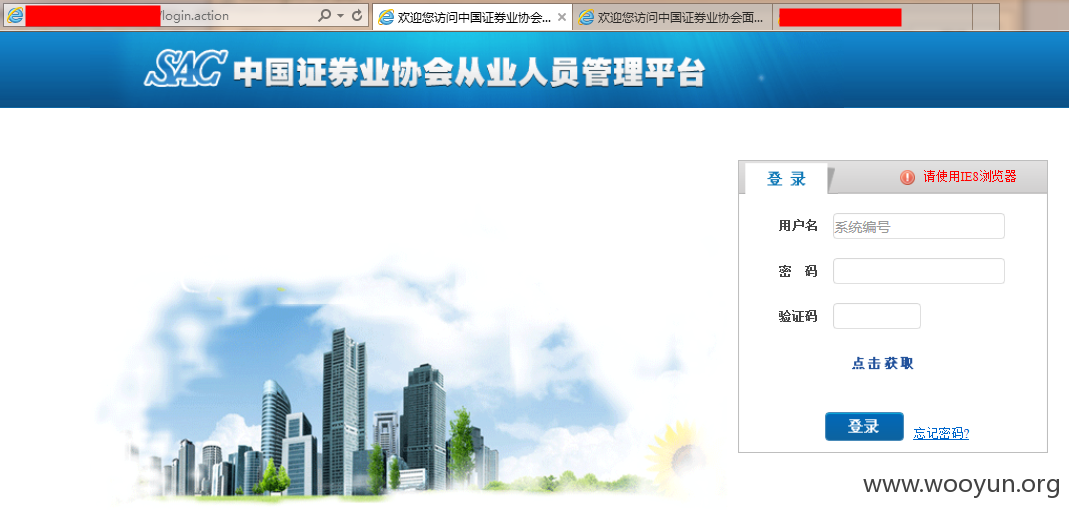Open the address bar dropdown arrow
This screenshot has height=513, width=1069.
[340, 16]
